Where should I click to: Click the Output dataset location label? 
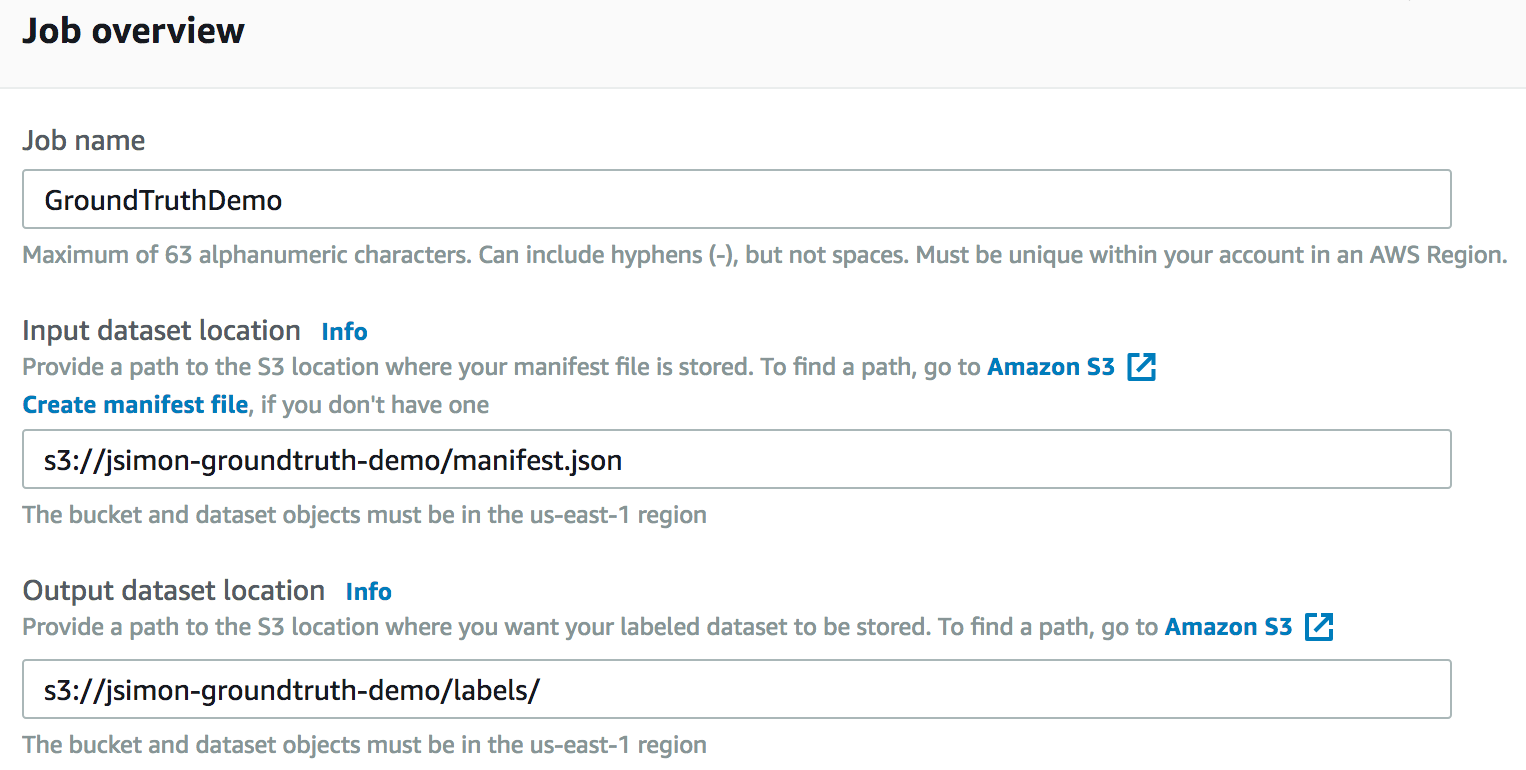173,591
